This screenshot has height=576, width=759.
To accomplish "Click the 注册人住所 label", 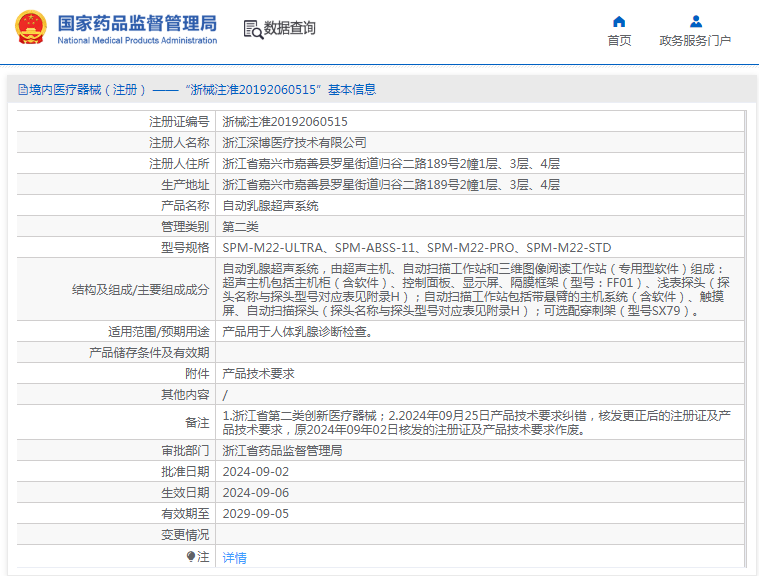I will click(179, 164).
